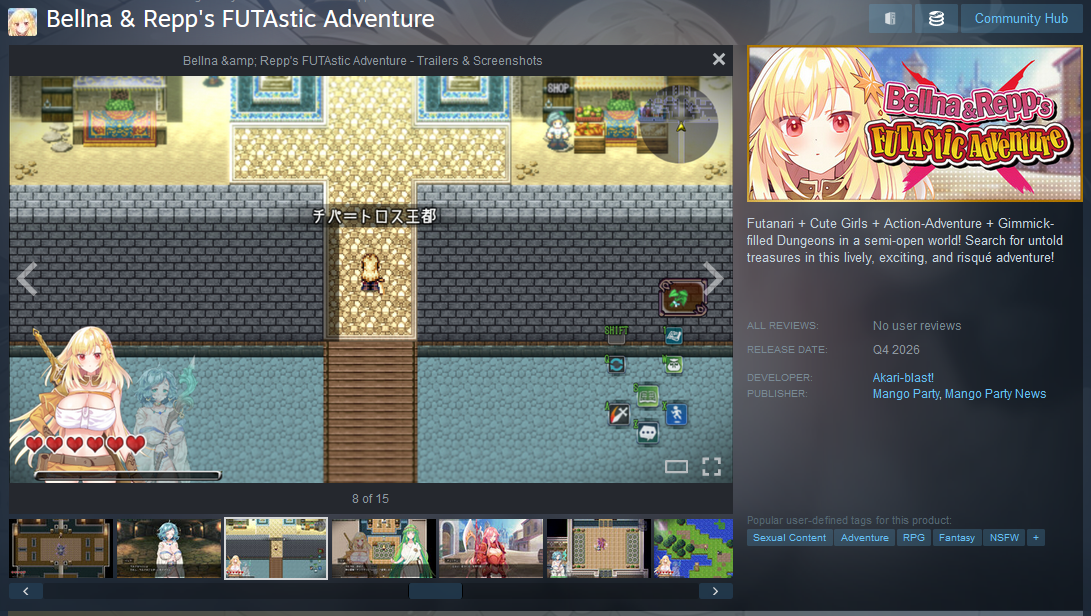
Task: Select the first thumbnail showing a throne room map
Action: pos(61,548)
